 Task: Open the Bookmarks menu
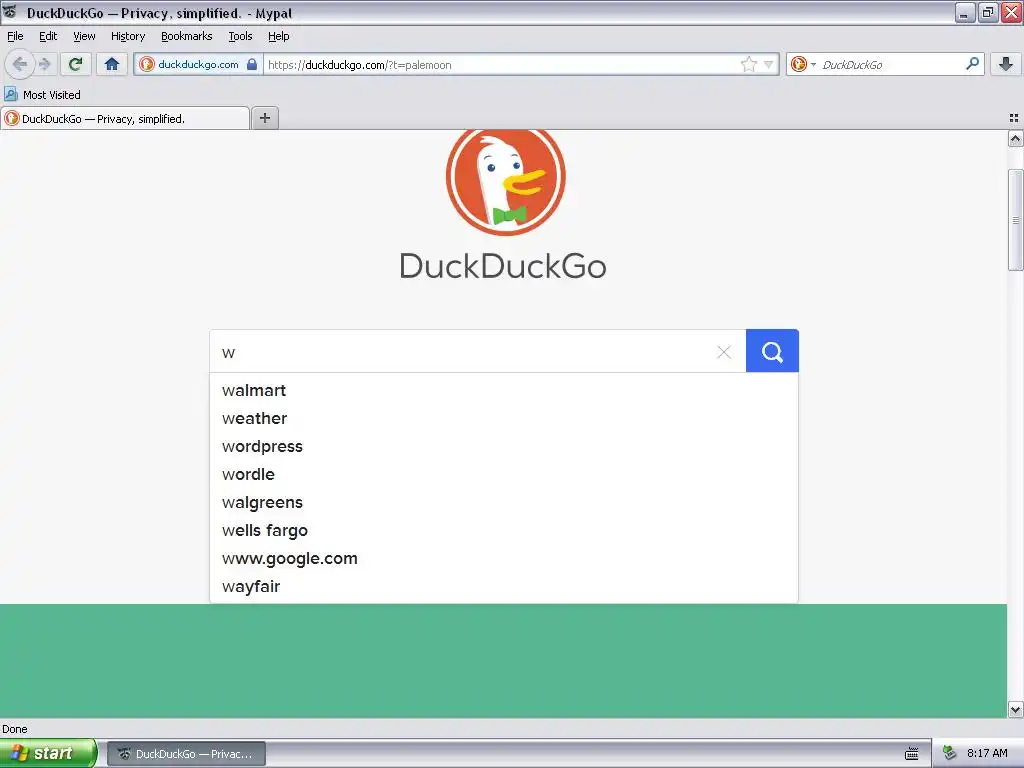click(187, 36)
